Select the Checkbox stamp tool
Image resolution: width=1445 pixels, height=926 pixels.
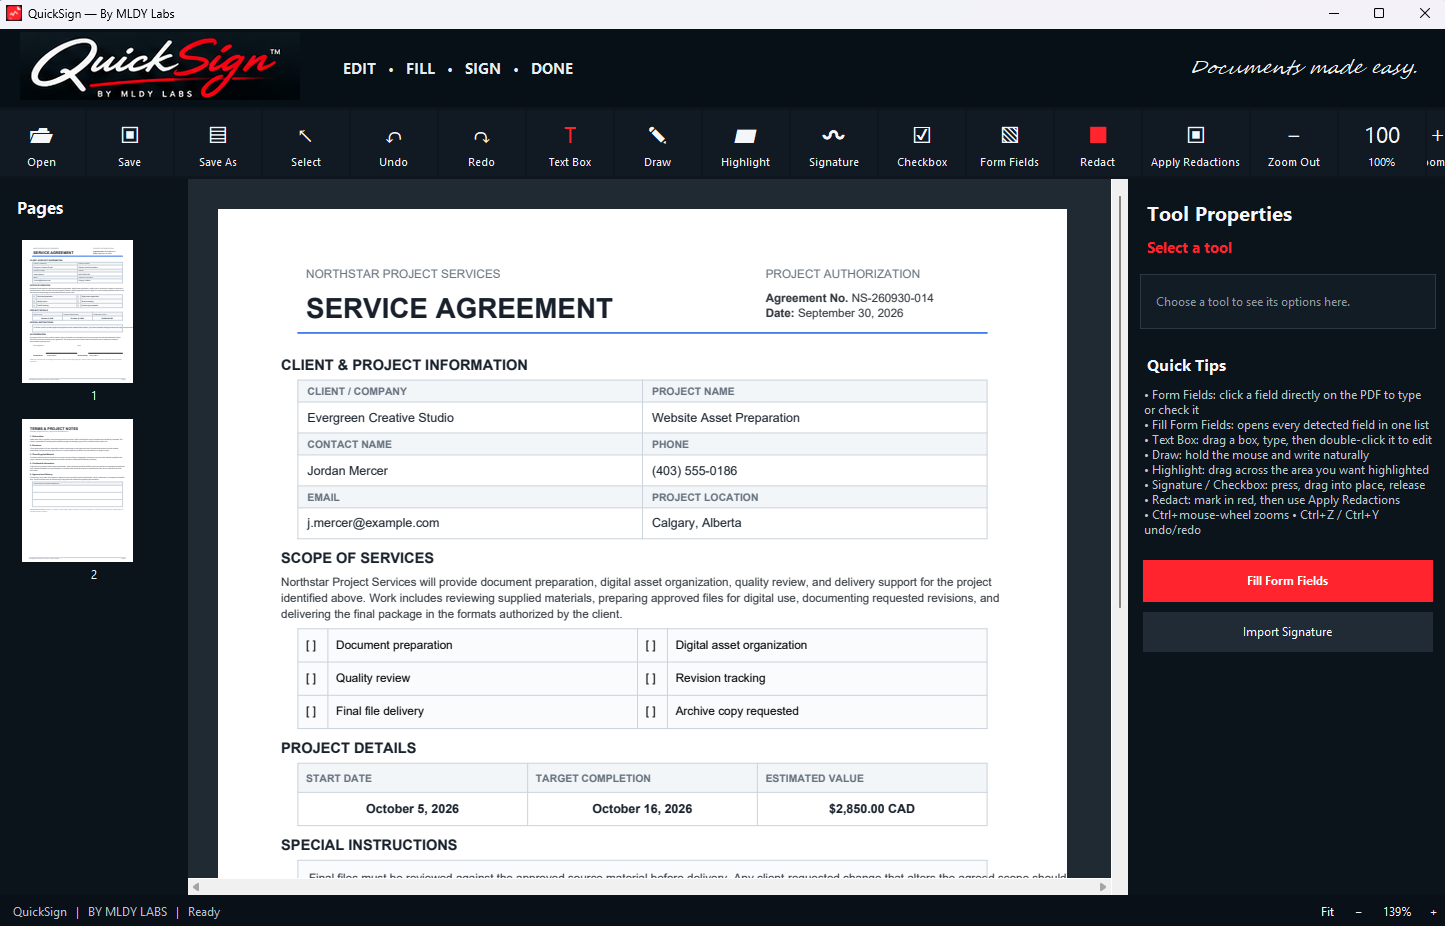(922, 144)
